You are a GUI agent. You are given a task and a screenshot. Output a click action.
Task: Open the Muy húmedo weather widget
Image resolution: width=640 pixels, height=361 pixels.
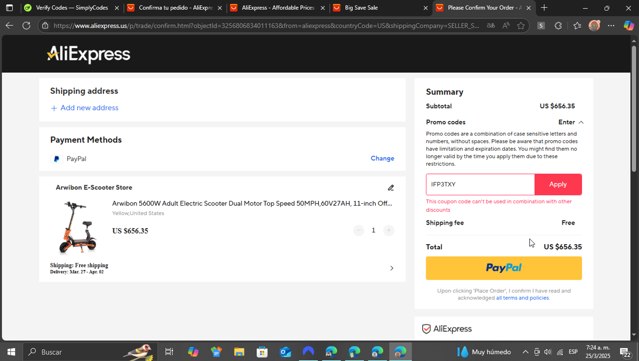point(484,352)
